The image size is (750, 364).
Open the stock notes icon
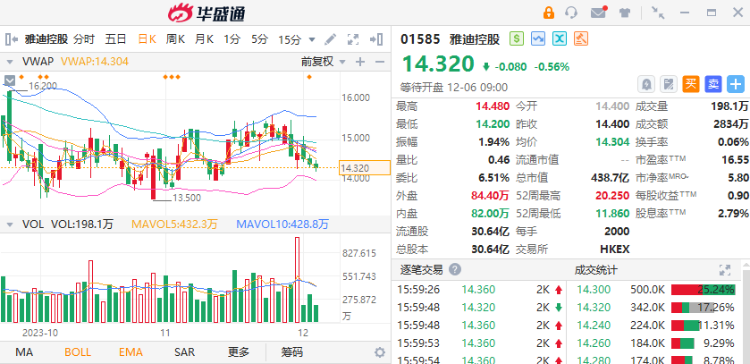668,84
